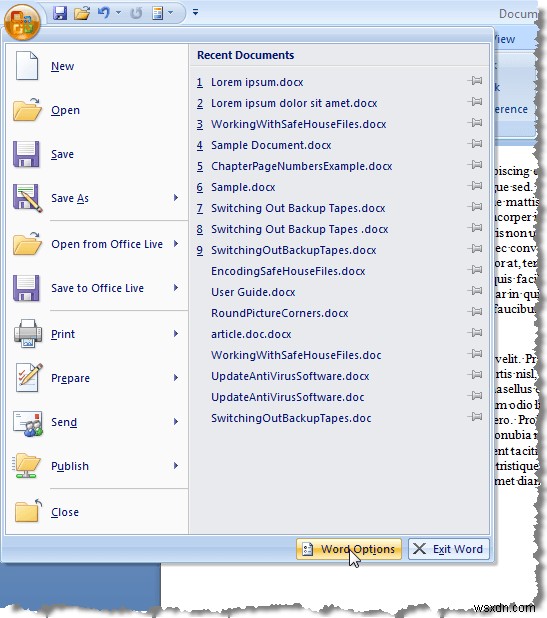This screenshot has height=618, width=547.
Task: Click the round Office button logo
Action: pos(22,22)
